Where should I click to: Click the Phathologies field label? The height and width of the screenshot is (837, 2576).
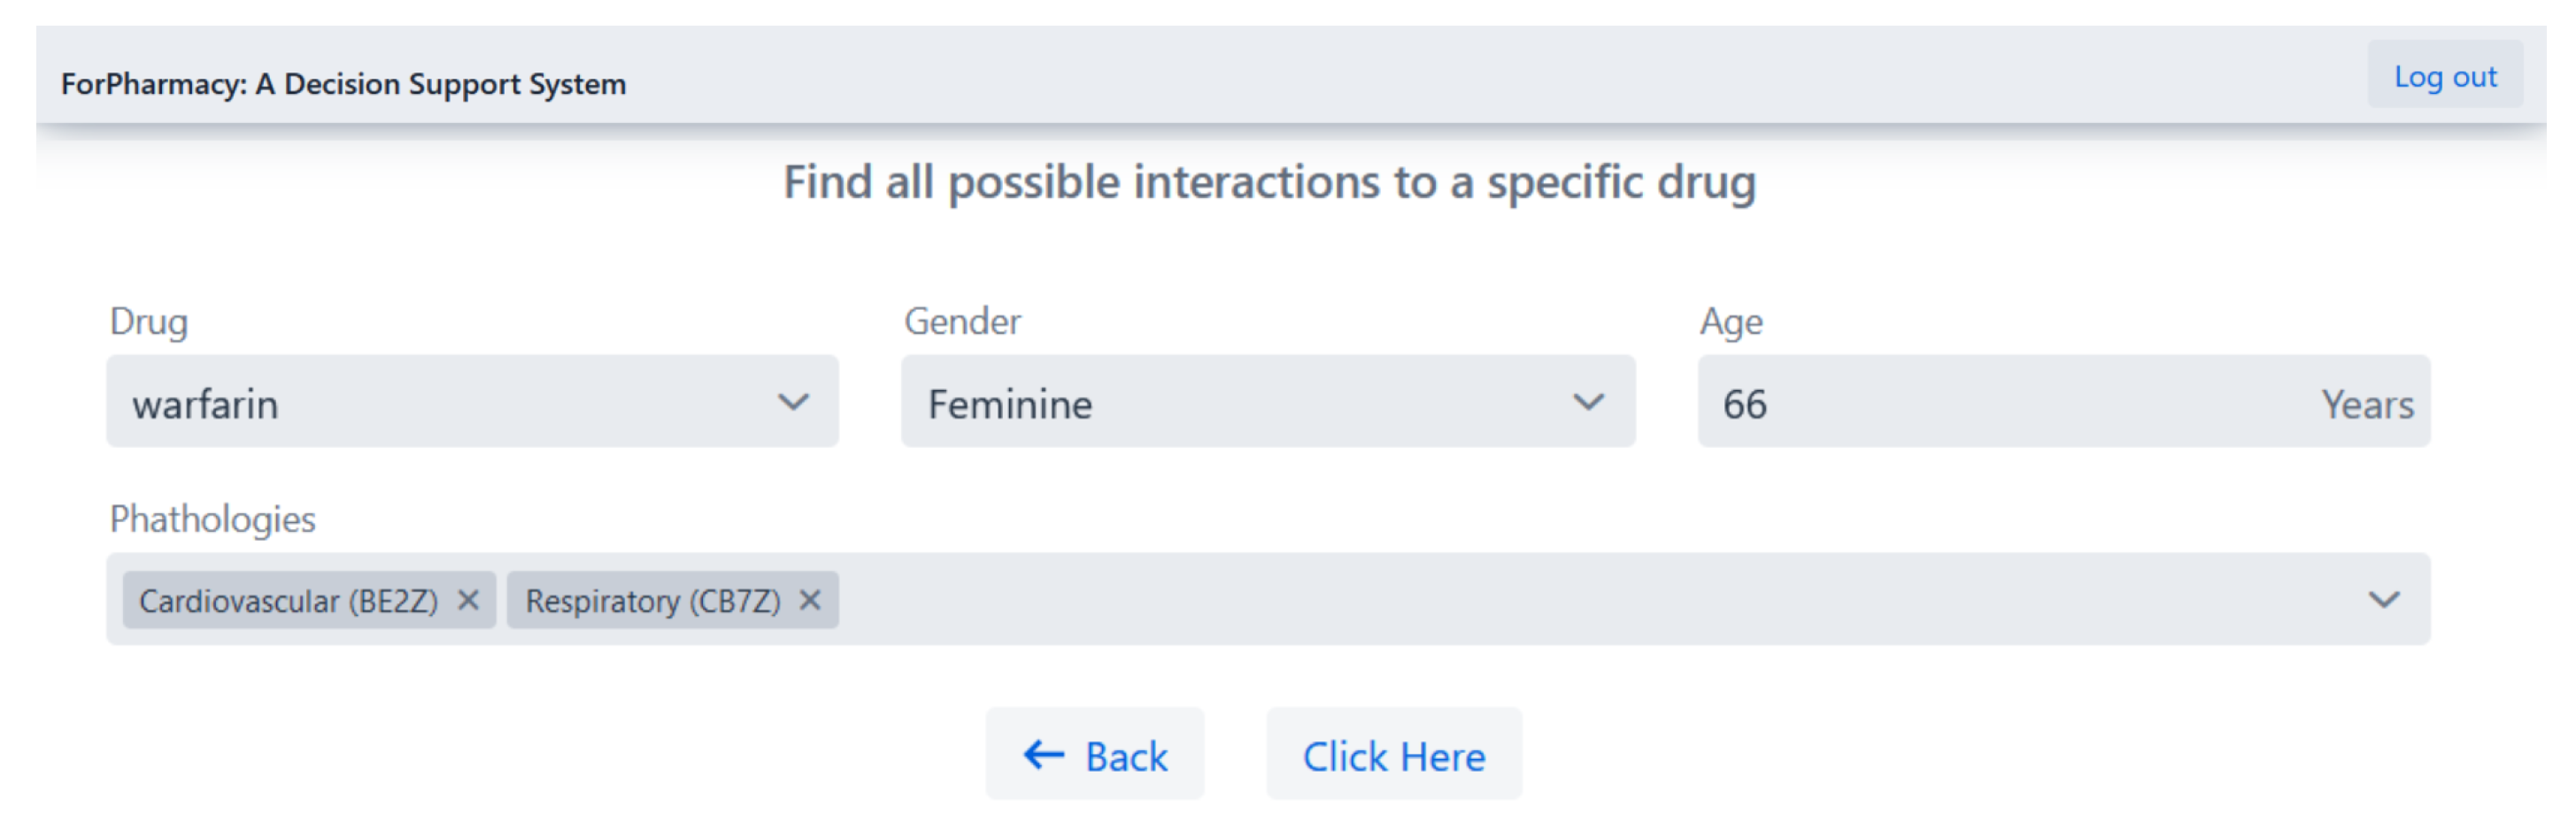tap(212, 519)
